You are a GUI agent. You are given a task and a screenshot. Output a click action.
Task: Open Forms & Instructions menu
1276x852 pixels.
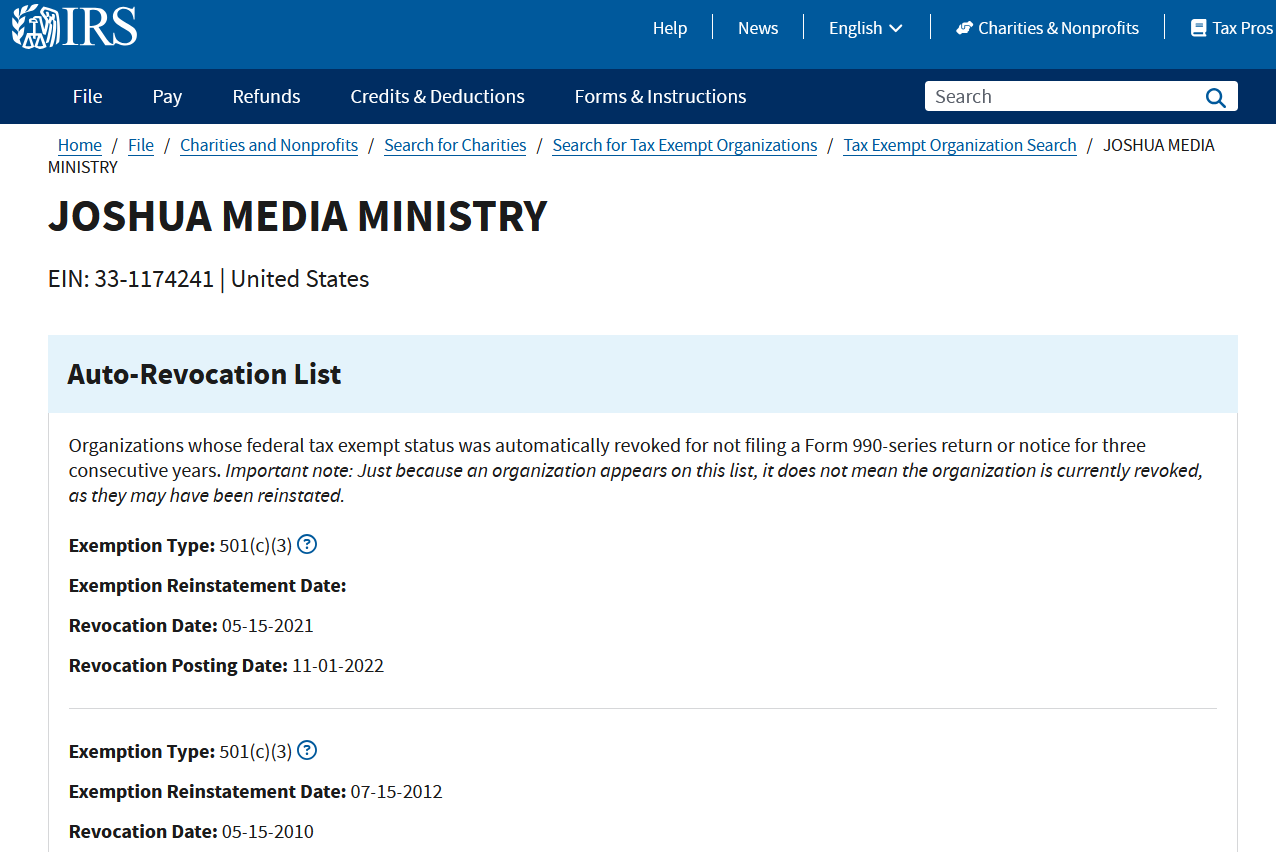660,96
